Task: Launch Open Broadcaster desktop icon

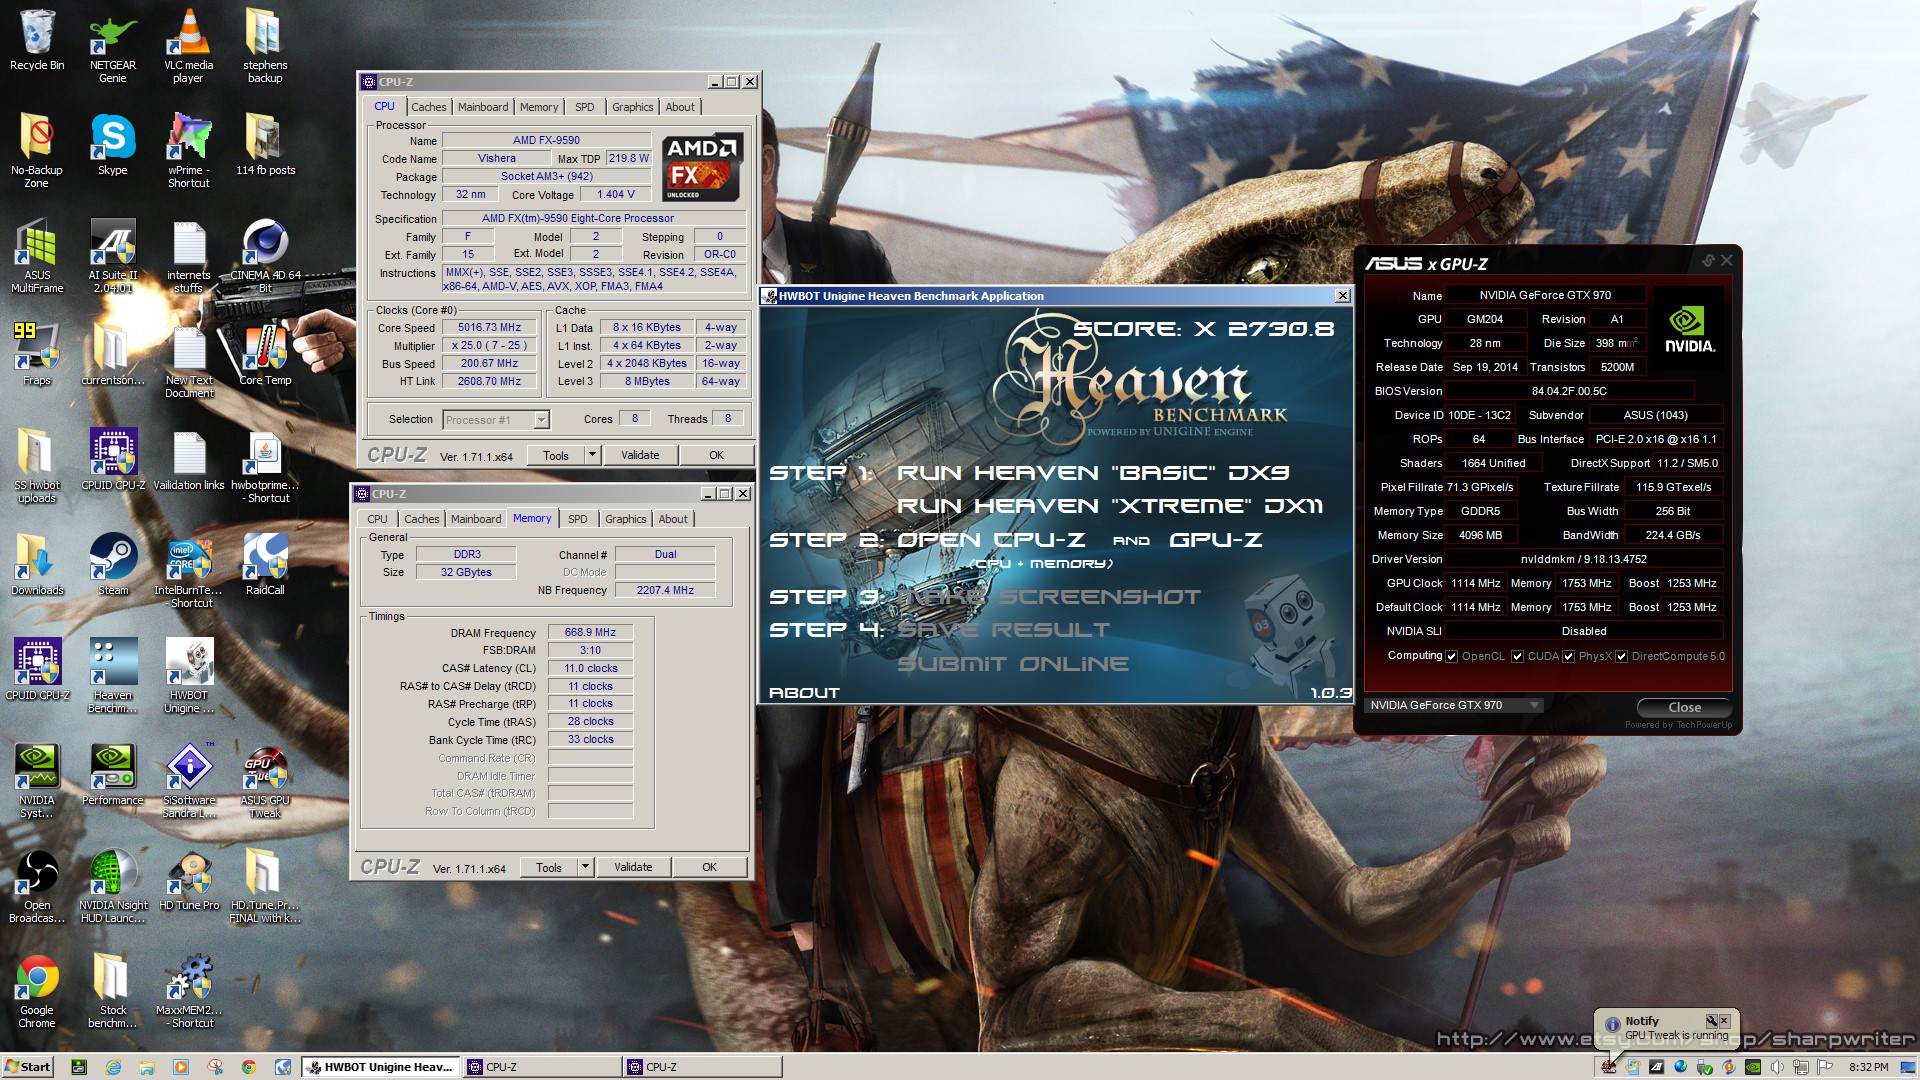Action: pyautogui.click(x=37, y=886)
